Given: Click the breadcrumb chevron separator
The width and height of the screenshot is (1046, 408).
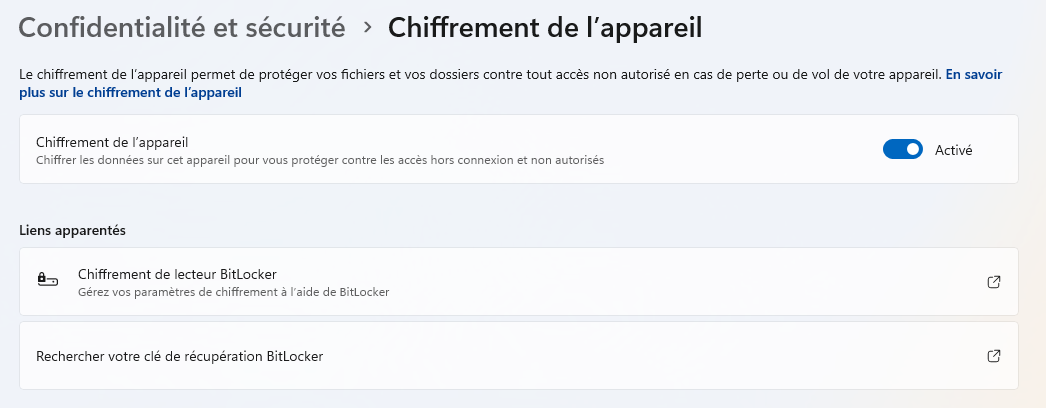Looking at the screenshot, I should [x=367, y=28].
